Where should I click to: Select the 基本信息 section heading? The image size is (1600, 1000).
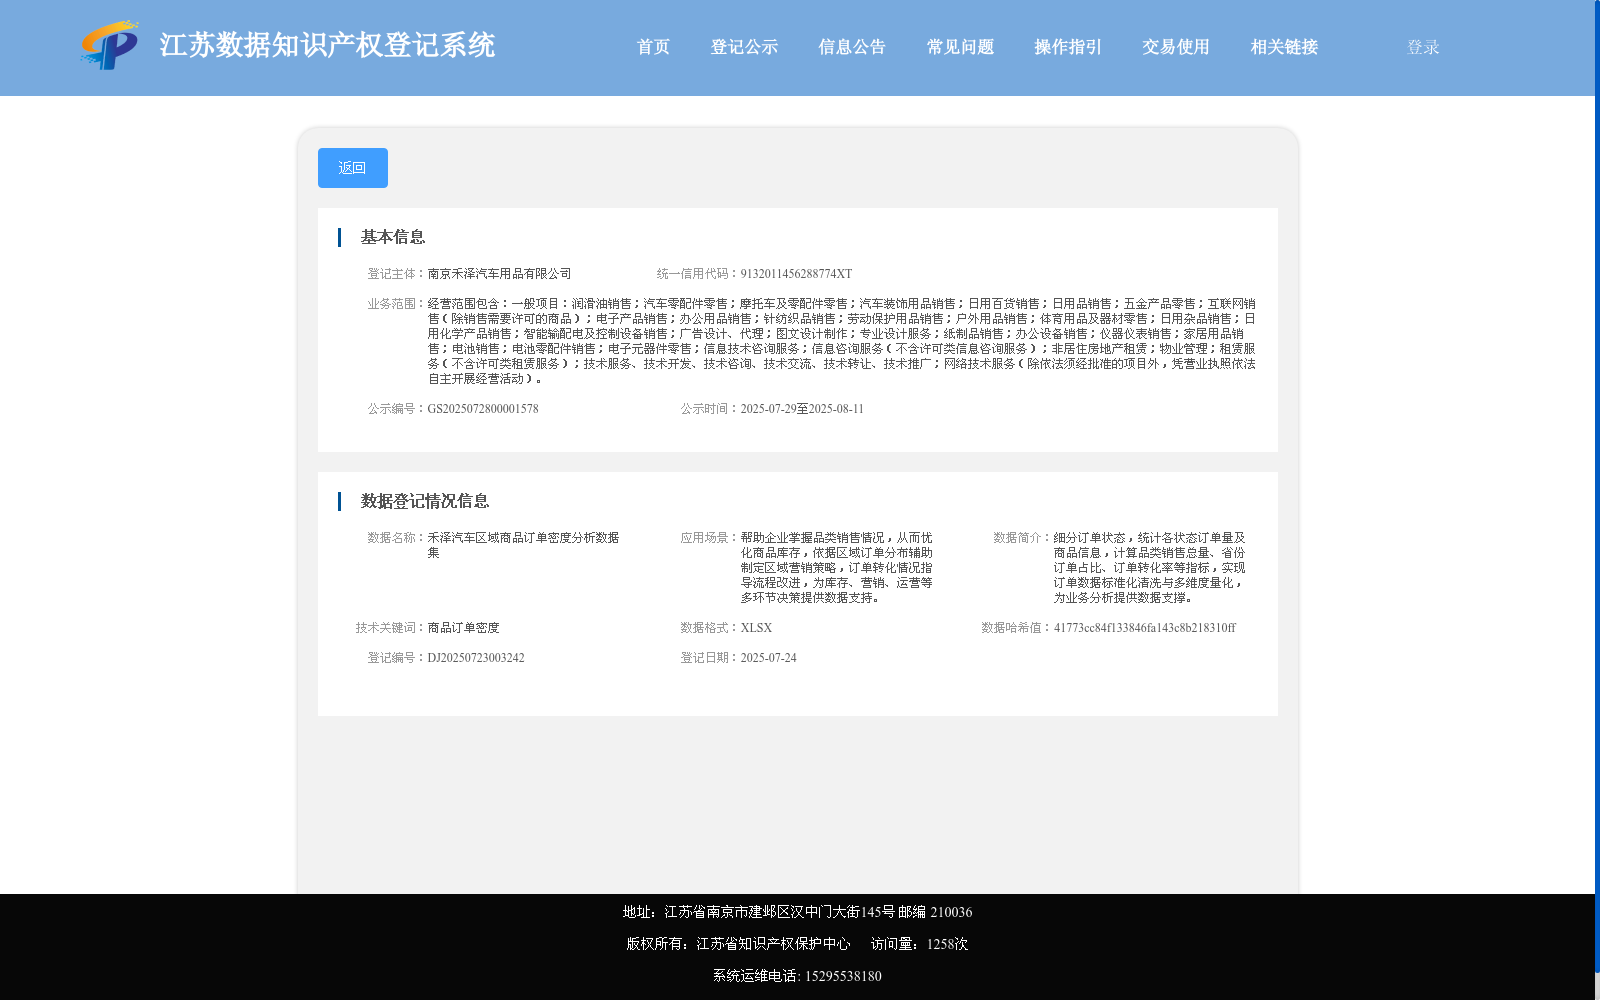coord(393,237)
